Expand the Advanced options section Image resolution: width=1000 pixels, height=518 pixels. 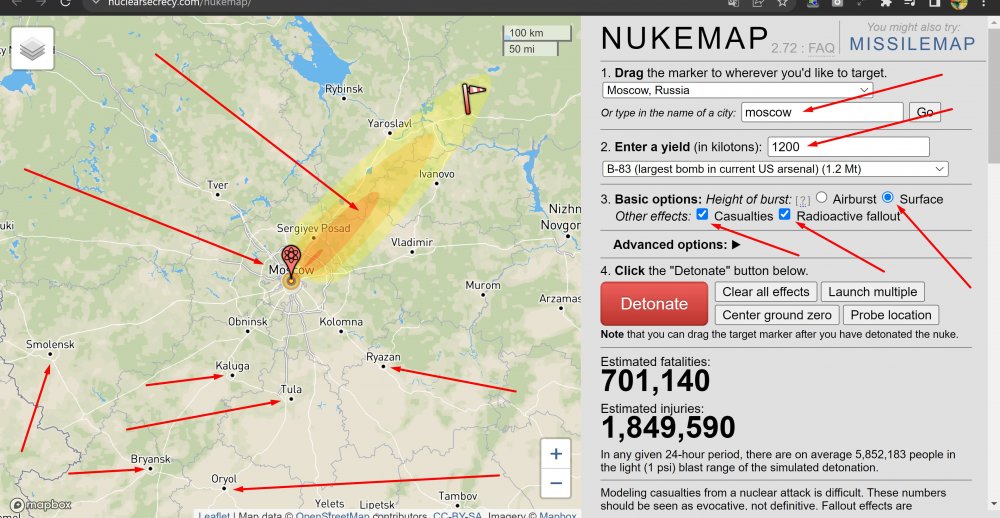click(x=677, y=245)
